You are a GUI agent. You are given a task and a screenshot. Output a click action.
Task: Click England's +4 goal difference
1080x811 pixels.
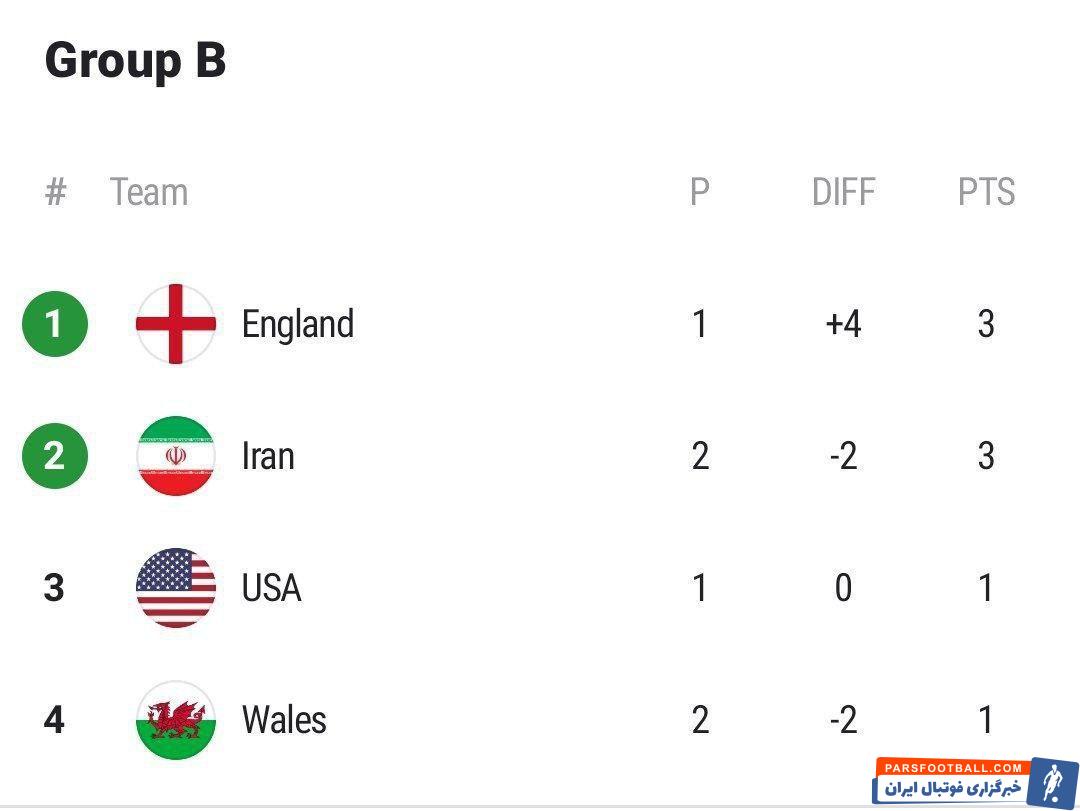click(843, 324)
